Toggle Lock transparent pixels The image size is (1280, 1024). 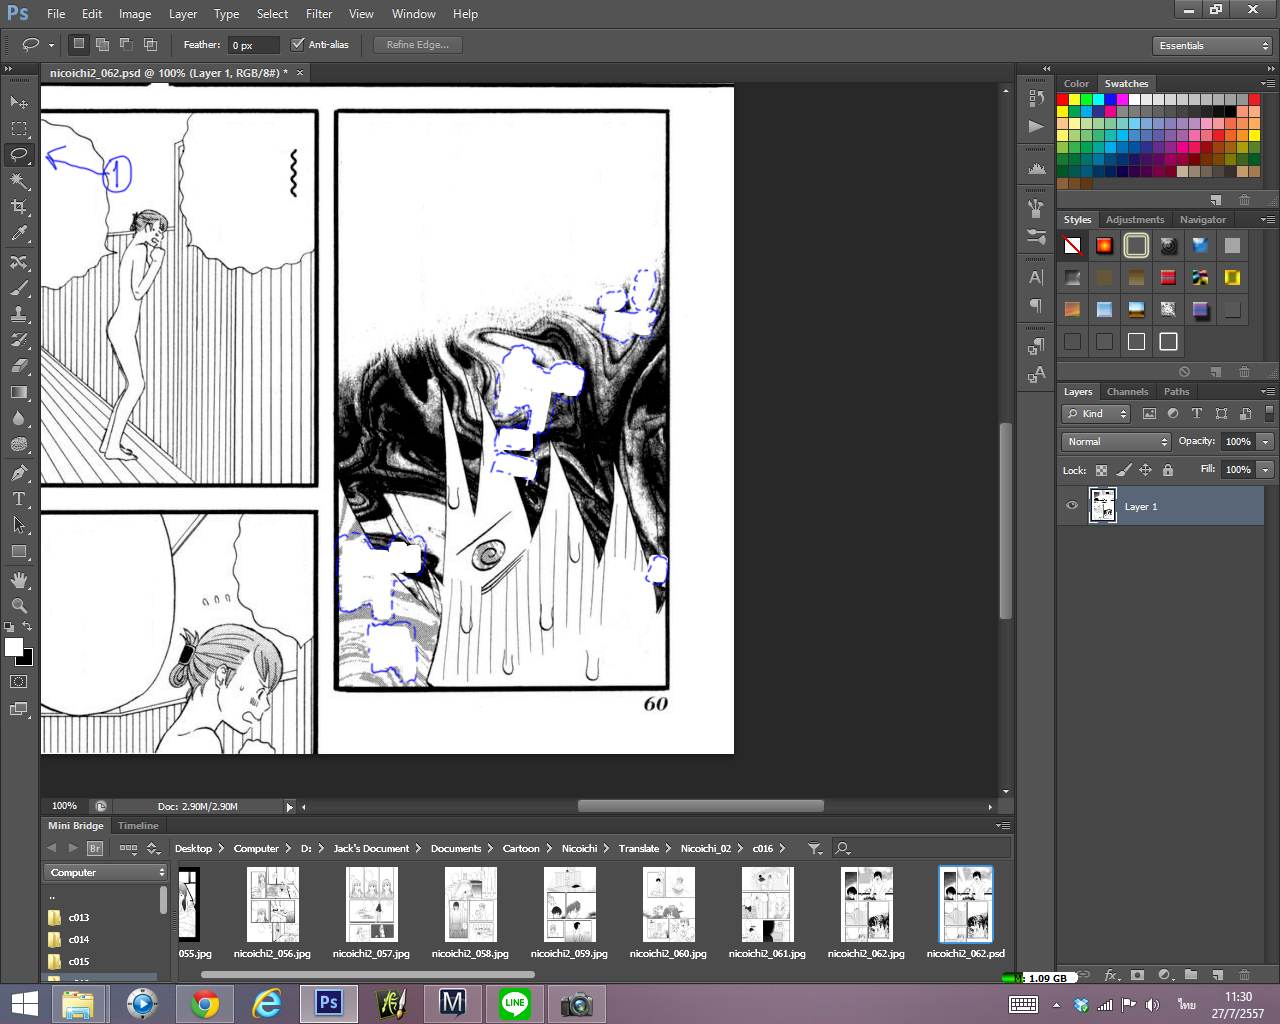tap(1101, 470)
